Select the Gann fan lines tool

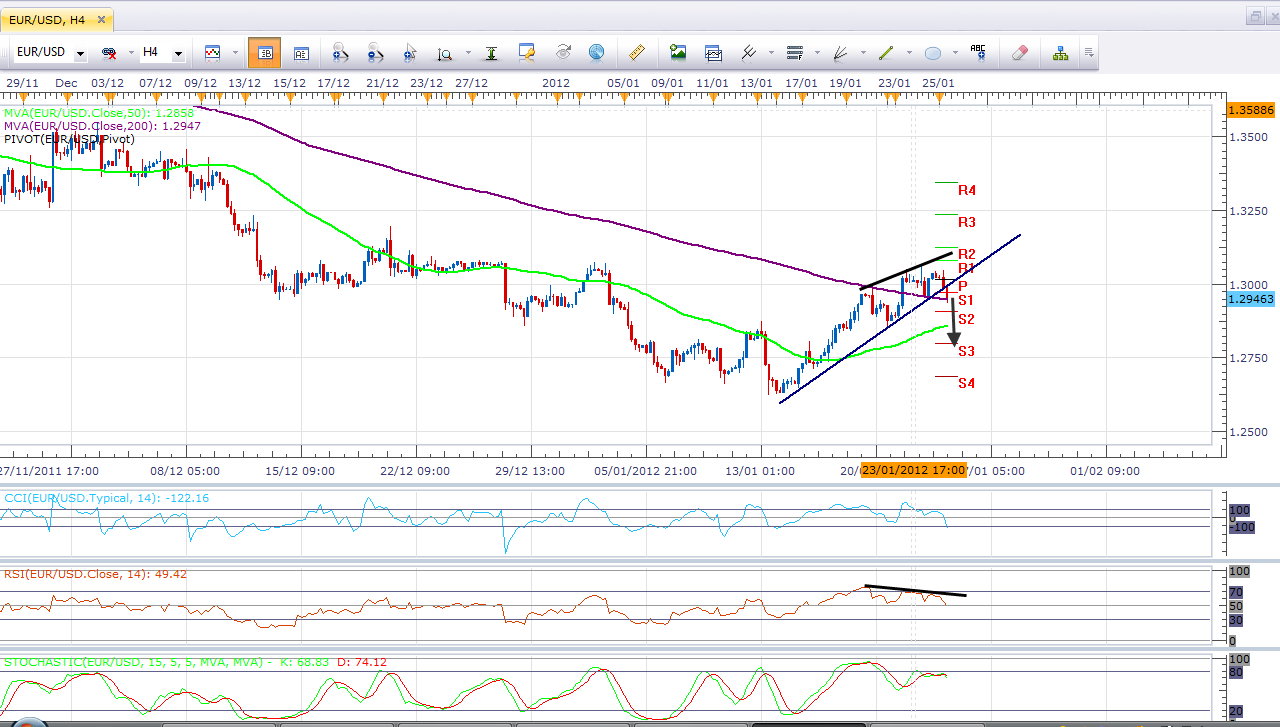tap(841, 53)
